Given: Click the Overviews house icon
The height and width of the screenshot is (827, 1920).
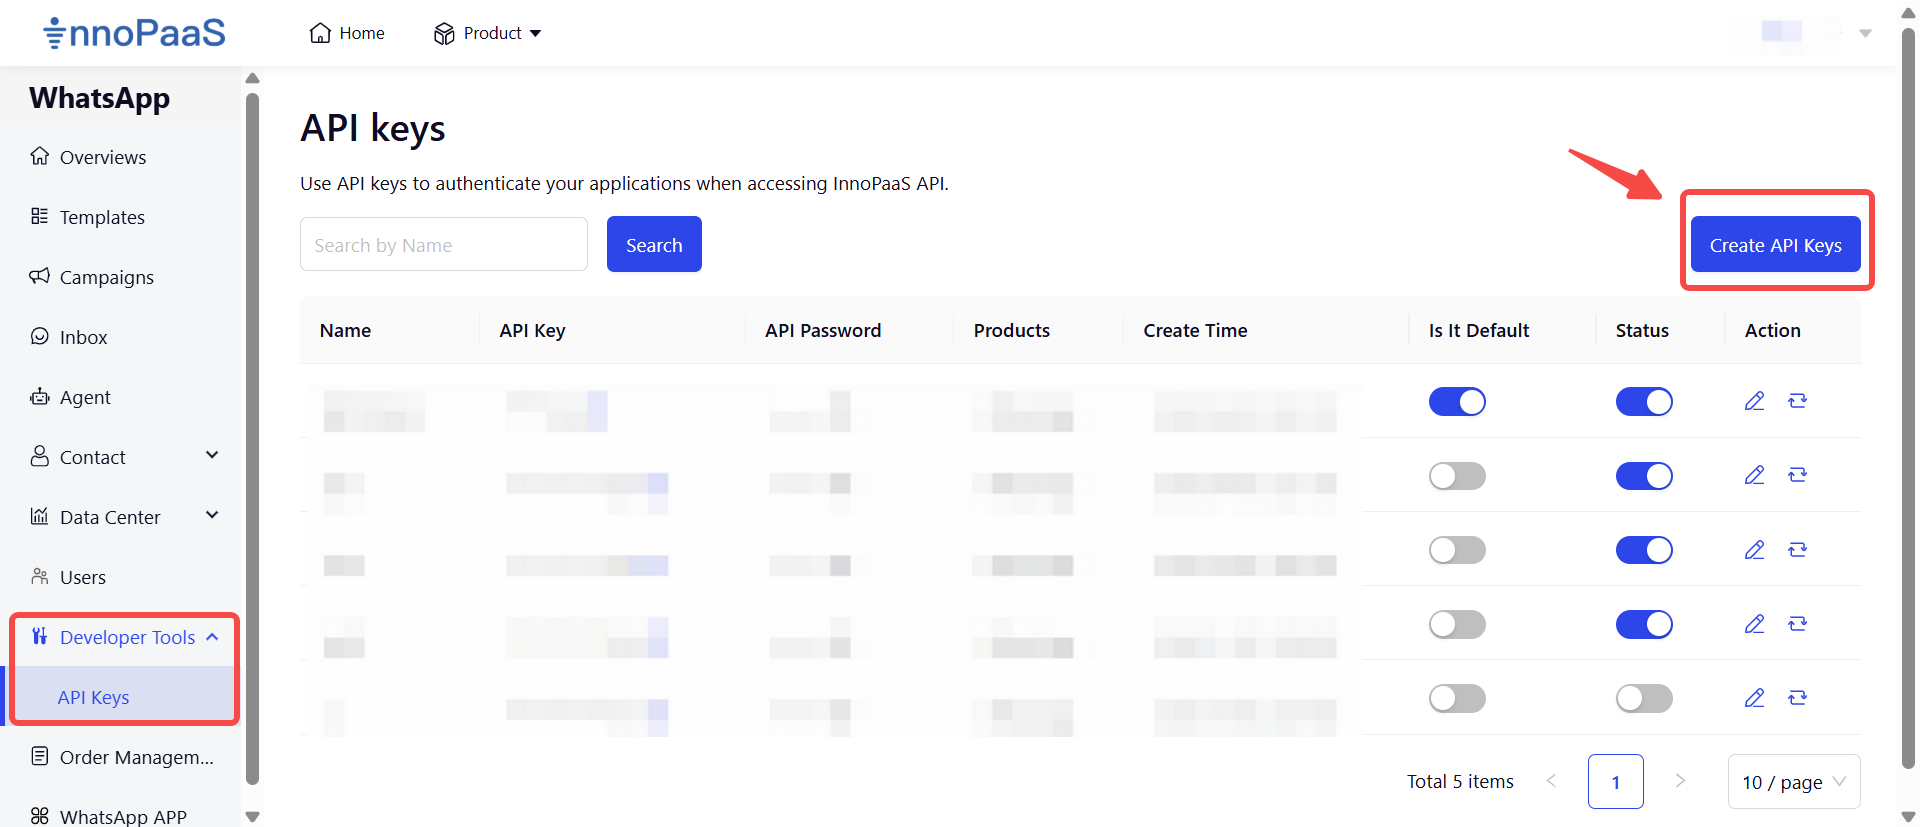Looking at the screenshot, I should (40, 156).
